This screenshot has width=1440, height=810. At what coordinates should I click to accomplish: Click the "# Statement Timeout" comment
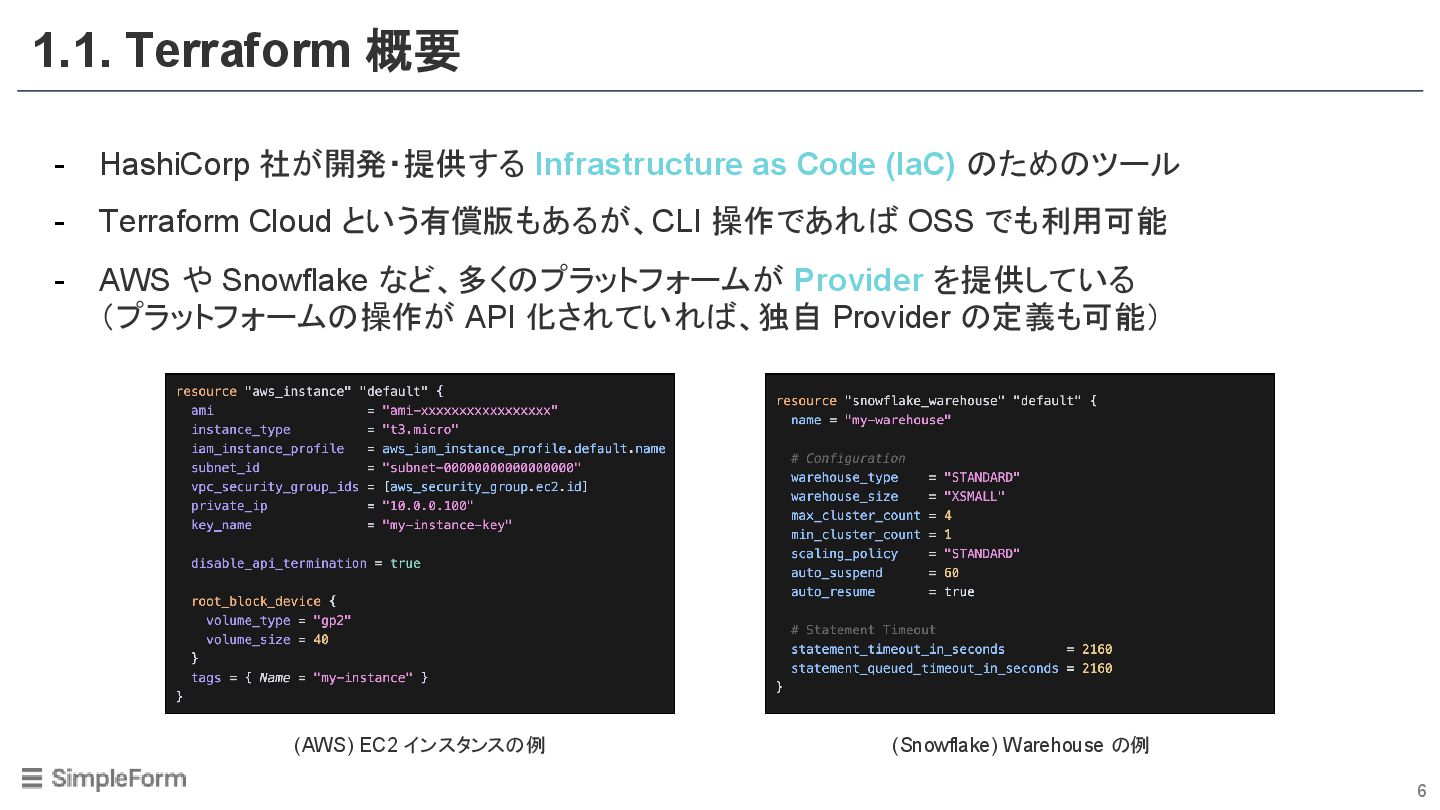click(863, 629)
